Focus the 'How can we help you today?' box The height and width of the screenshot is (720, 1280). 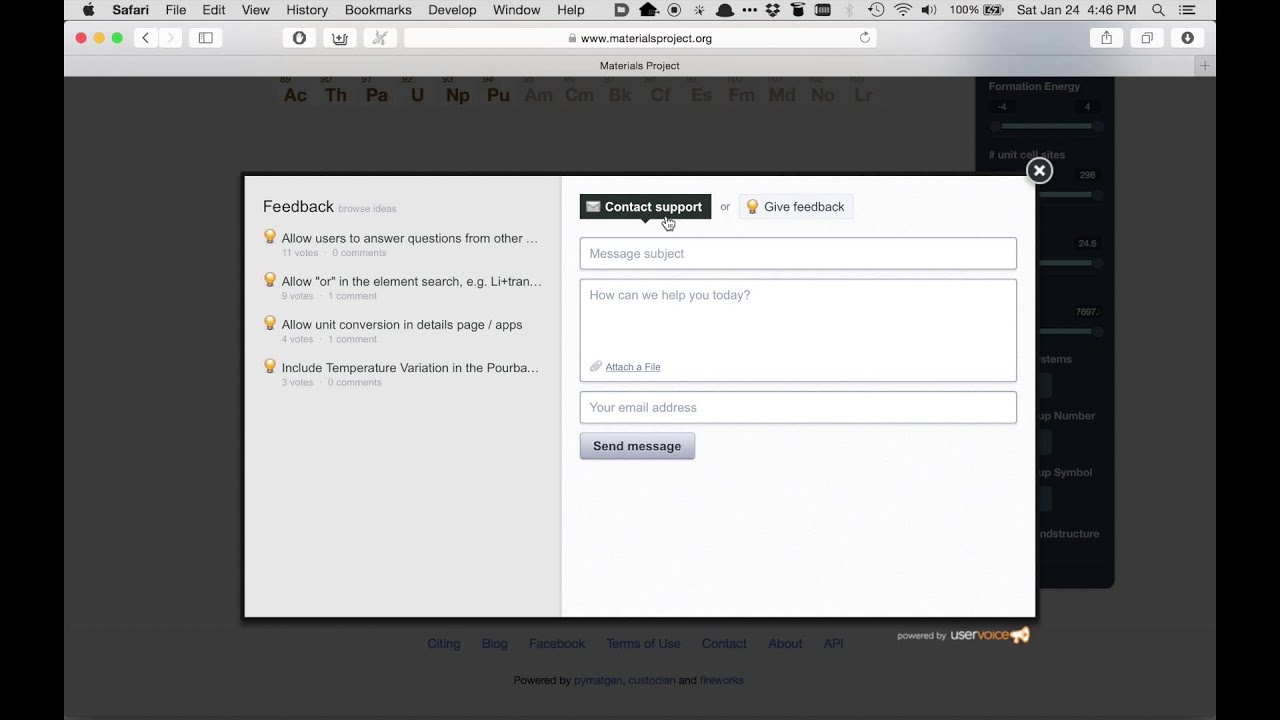pyautogui.click(x=798, y=330)
